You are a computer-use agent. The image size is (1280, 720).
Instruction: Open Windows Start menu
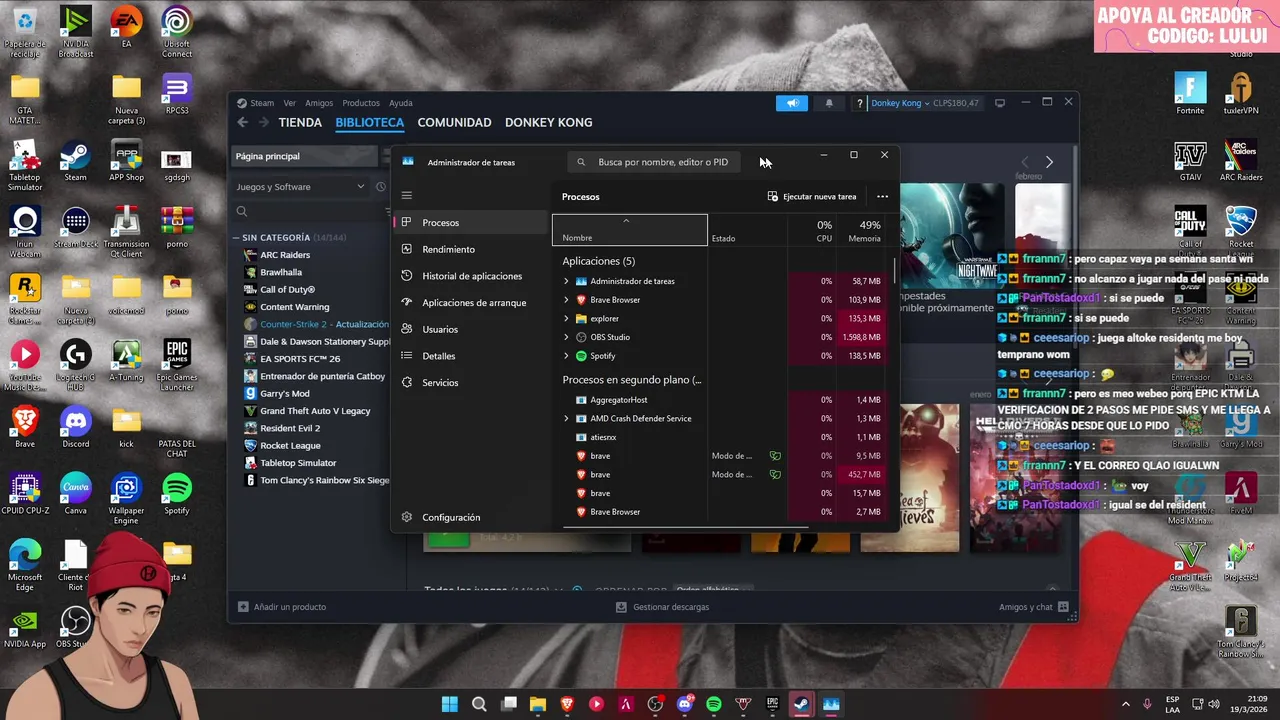(450, 704)
